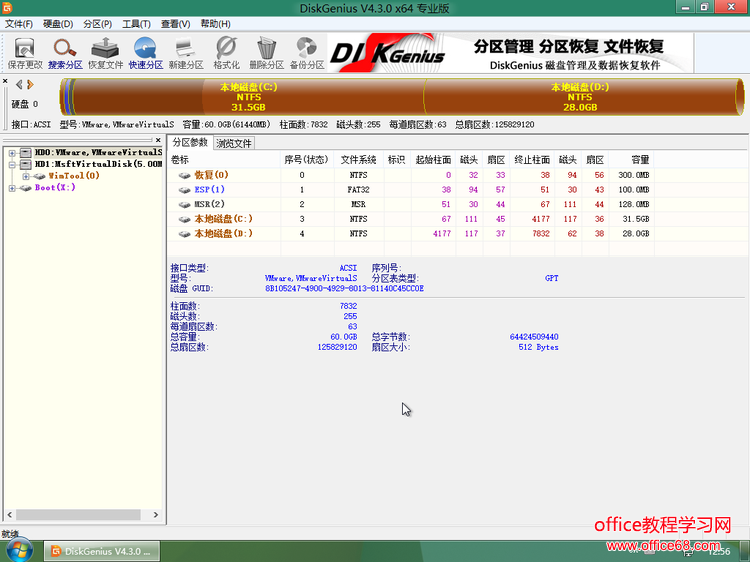Click the FAT32 file system cell

(x=358, y=190)
